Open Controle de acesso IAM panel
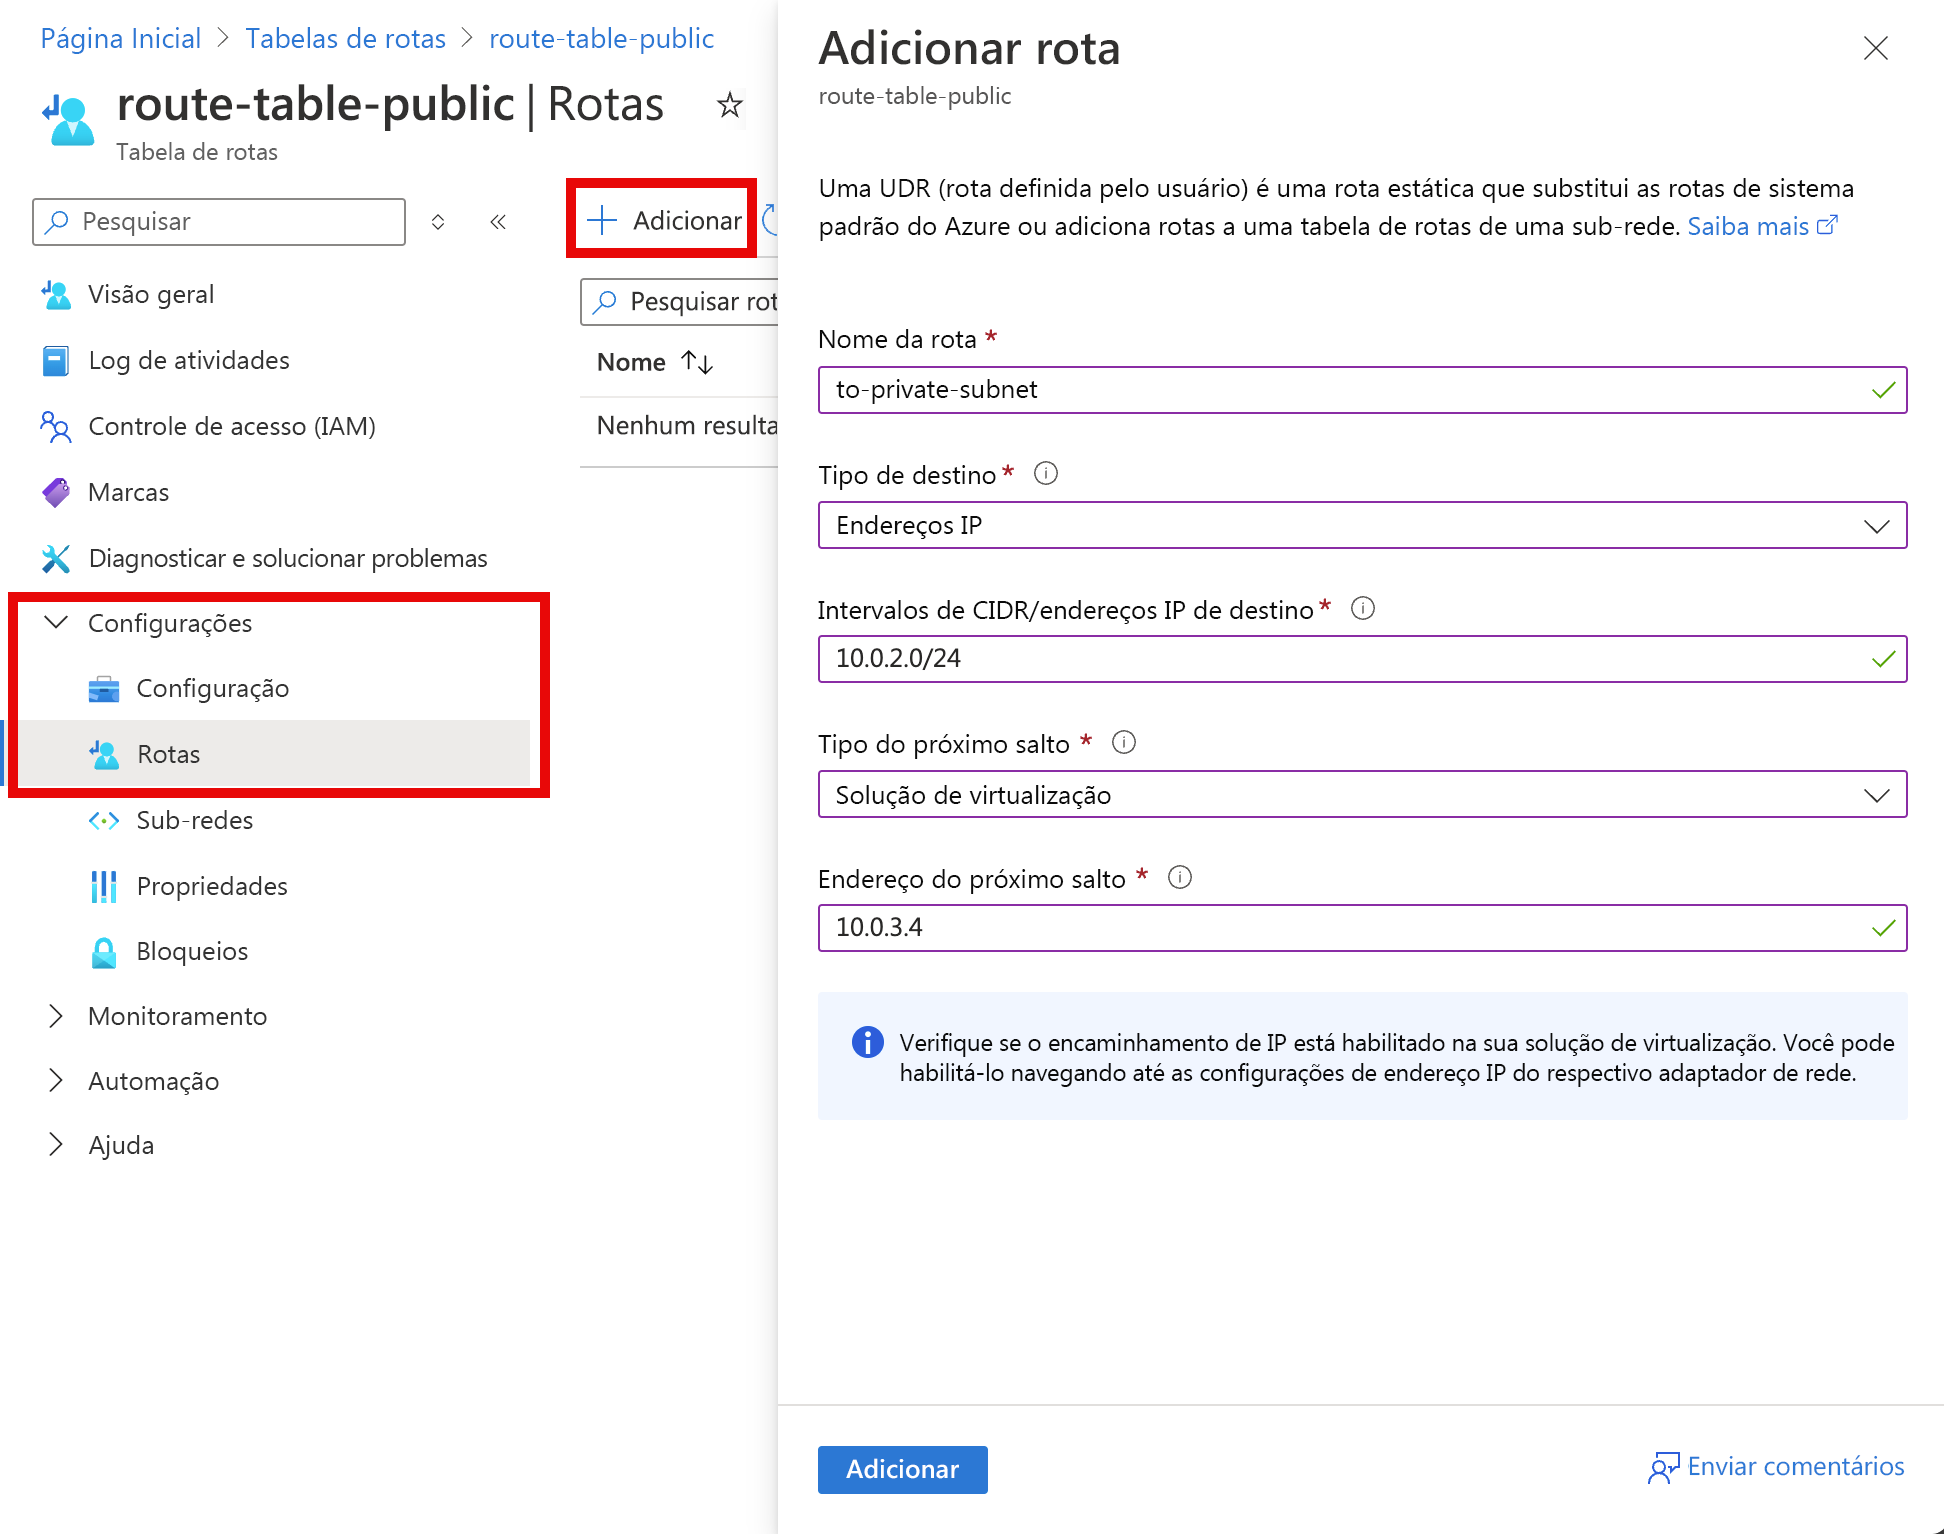The width and height of the screenshot is (1944, 1534). (x=235, y=428)
